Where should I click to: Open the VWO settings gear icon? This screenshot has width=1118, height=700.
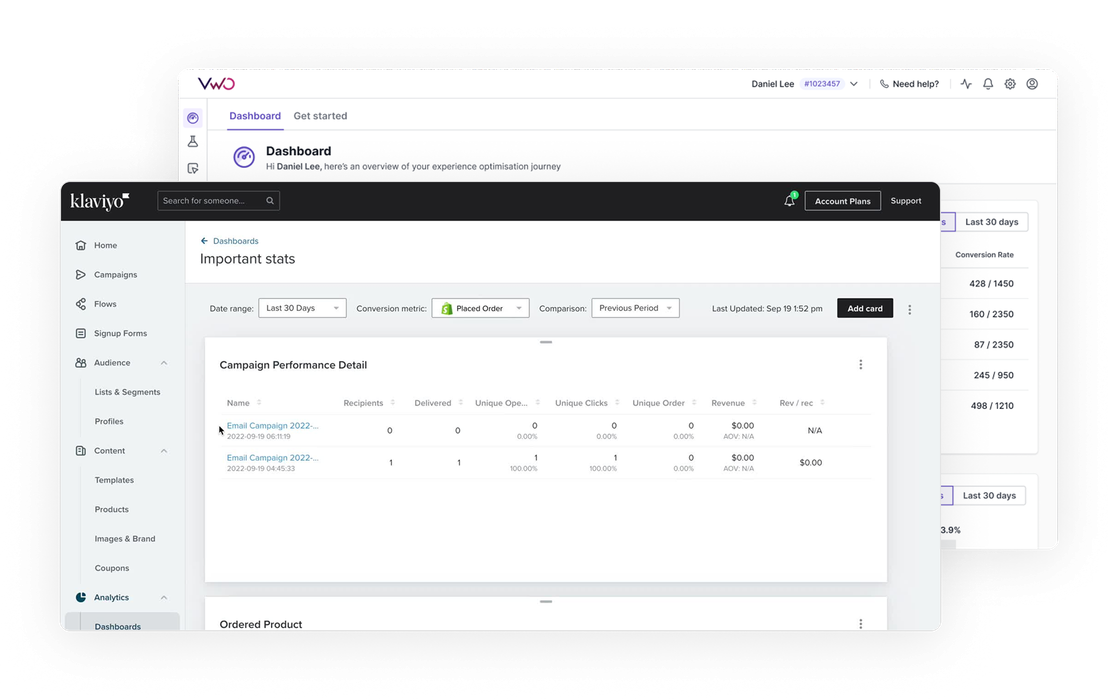(1010, 84)
